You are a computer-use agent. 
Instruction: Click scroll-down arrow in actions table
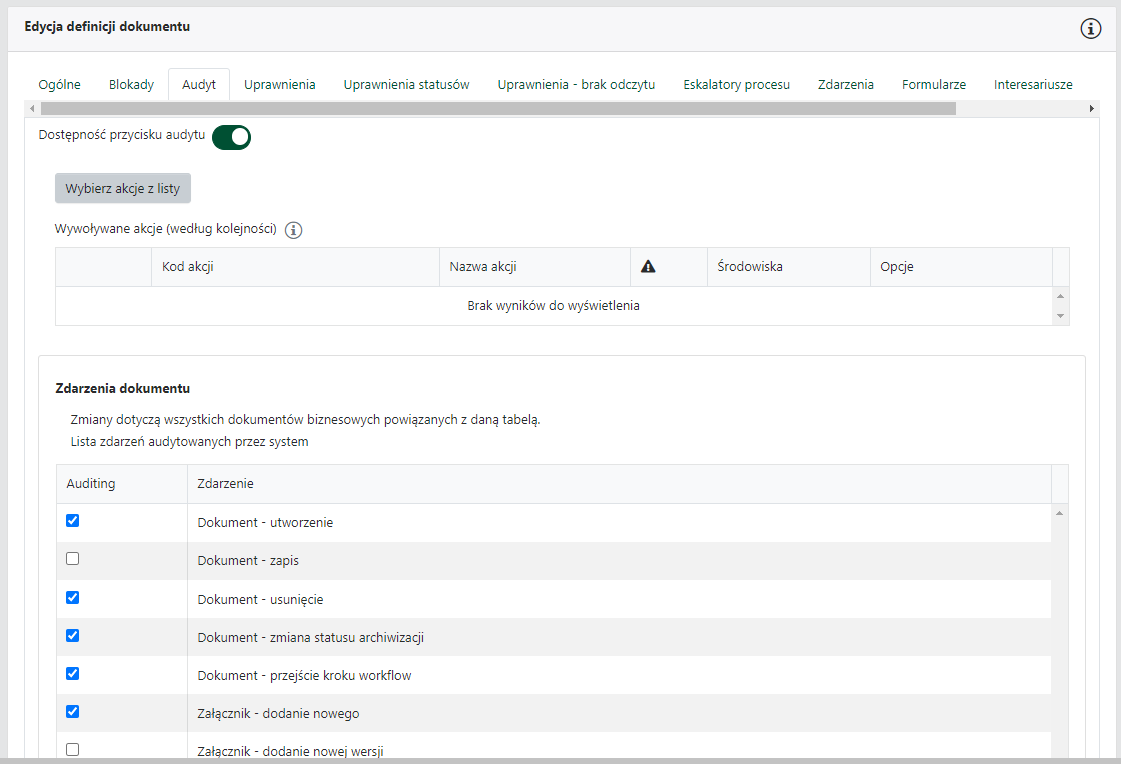tap(1061, 316)
